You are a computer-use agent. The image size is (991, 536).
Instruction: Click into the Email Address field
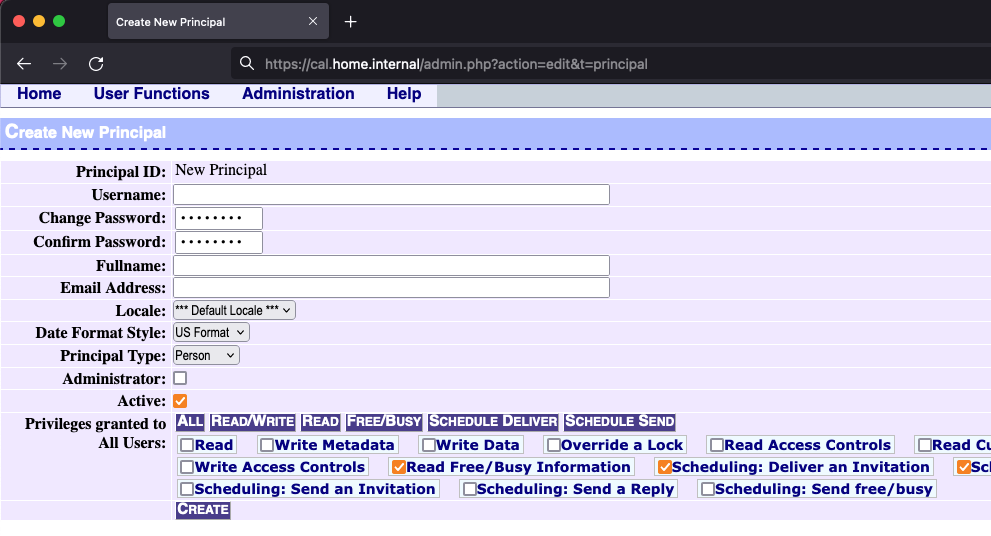(x=391, y=288)
